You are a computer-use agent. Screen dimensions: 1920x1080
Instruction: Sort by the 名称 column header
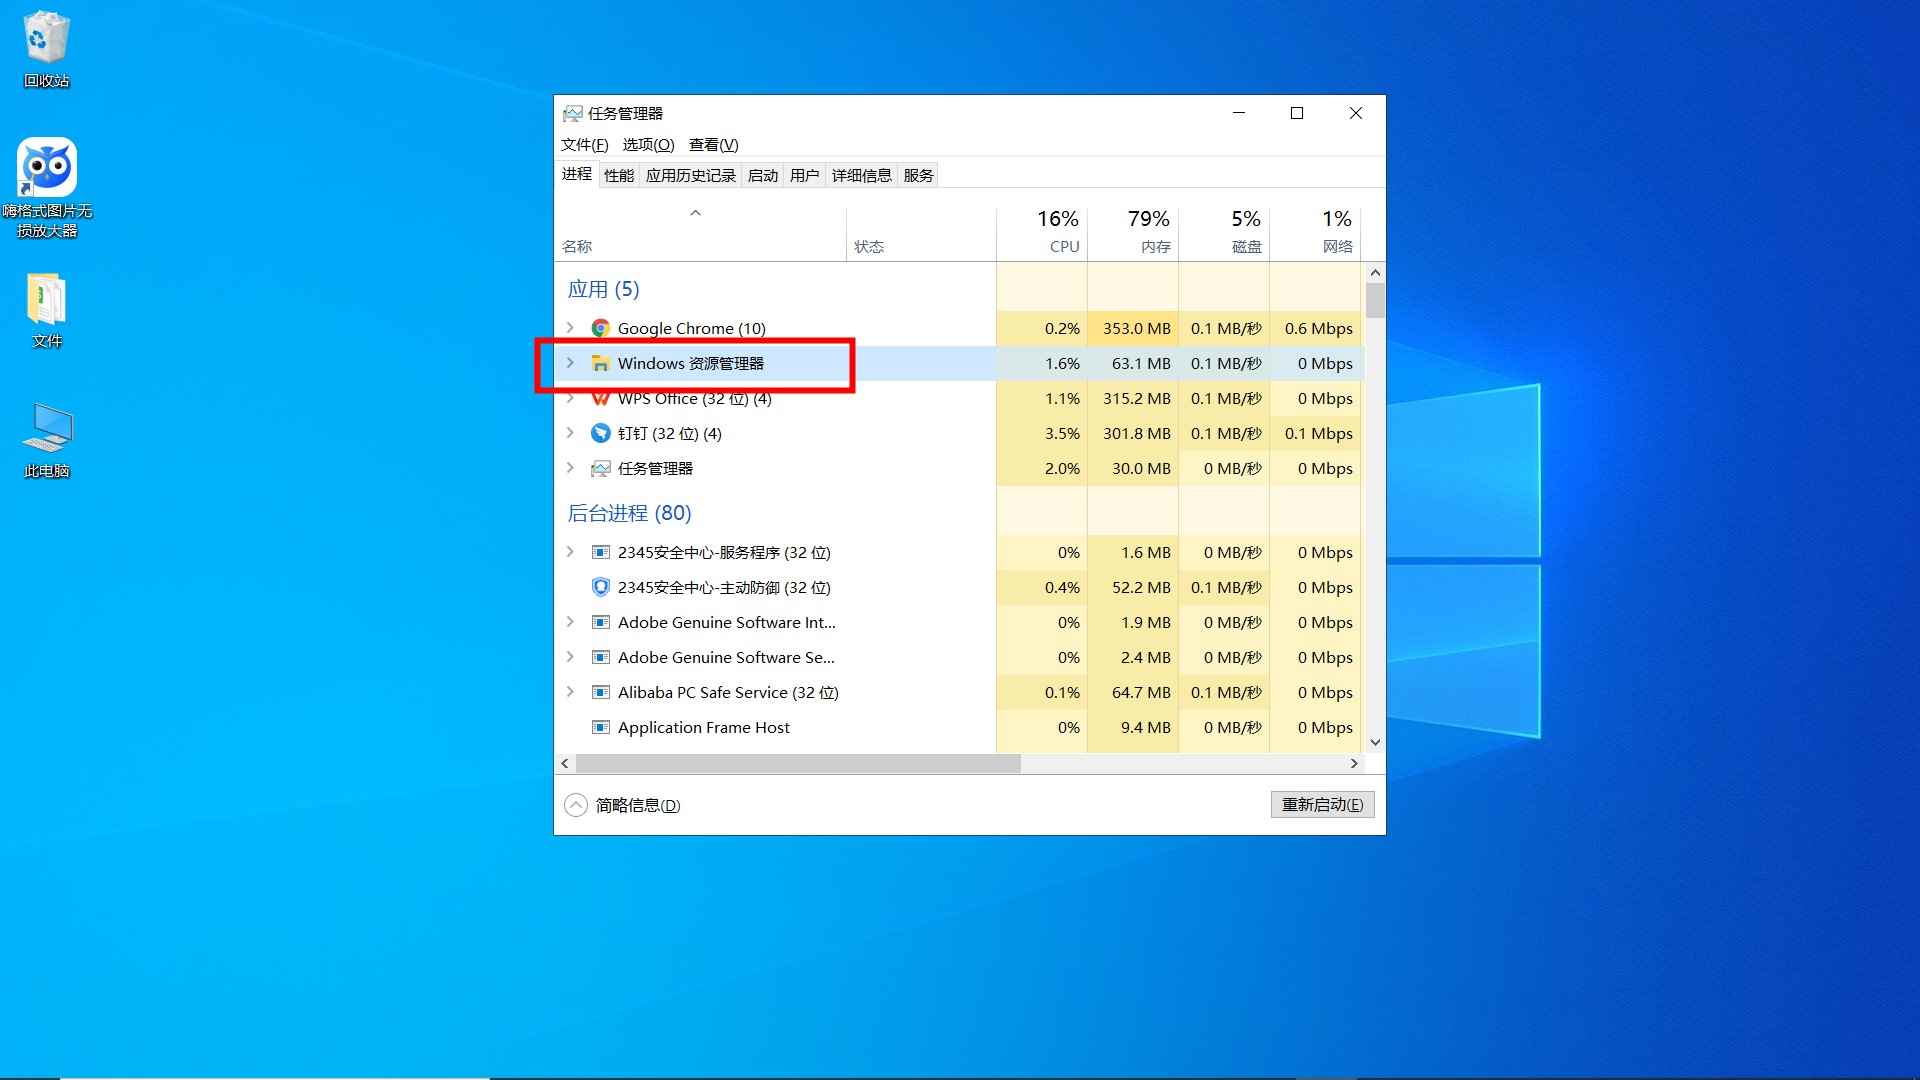pos(700,233)
